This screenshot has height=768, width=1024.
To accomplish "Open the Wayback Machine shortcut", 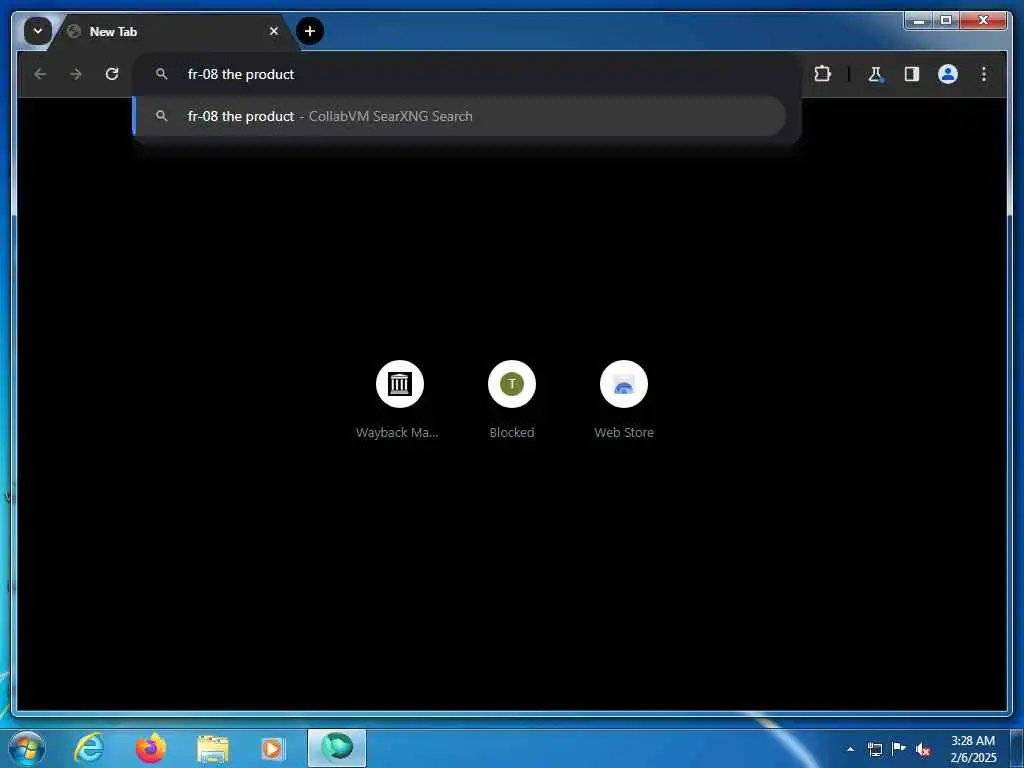I will (x=400, y=384).
